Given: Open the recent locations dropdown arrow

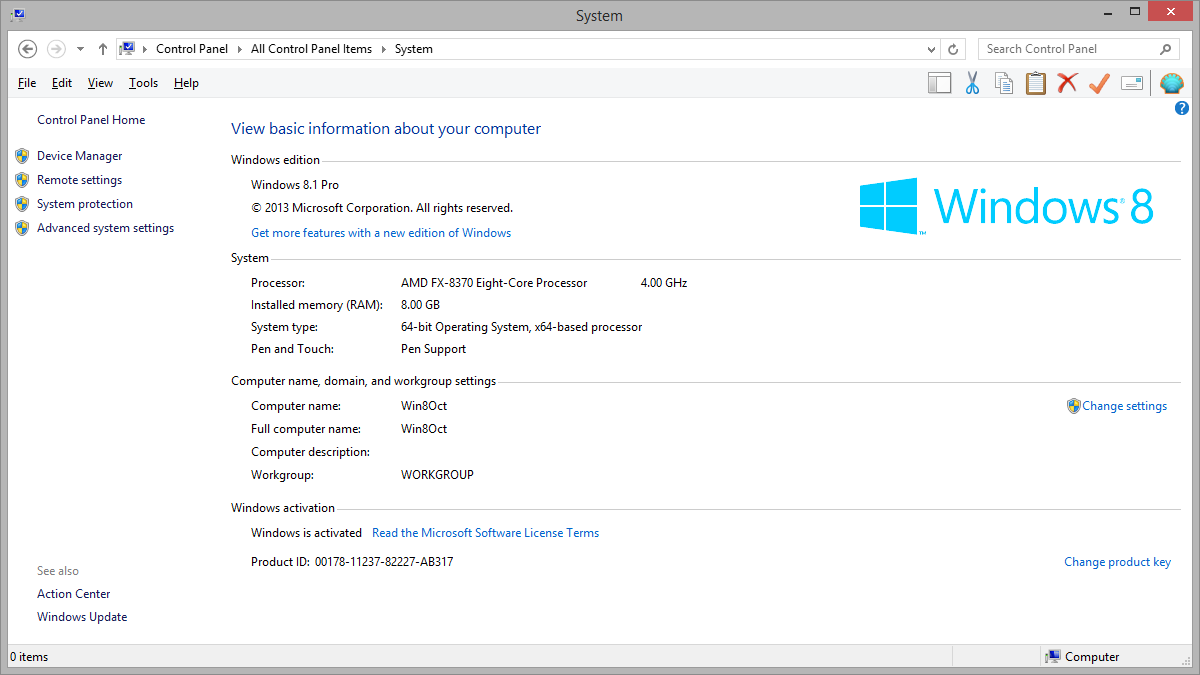Looking at the screenshot, I should tap(80, 49).
